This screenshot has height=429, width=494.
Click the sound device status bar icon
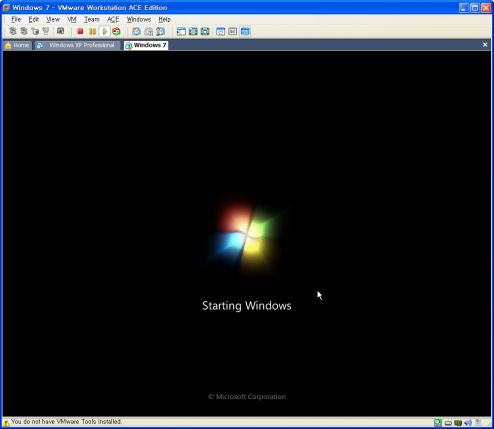tap(468, 423)
